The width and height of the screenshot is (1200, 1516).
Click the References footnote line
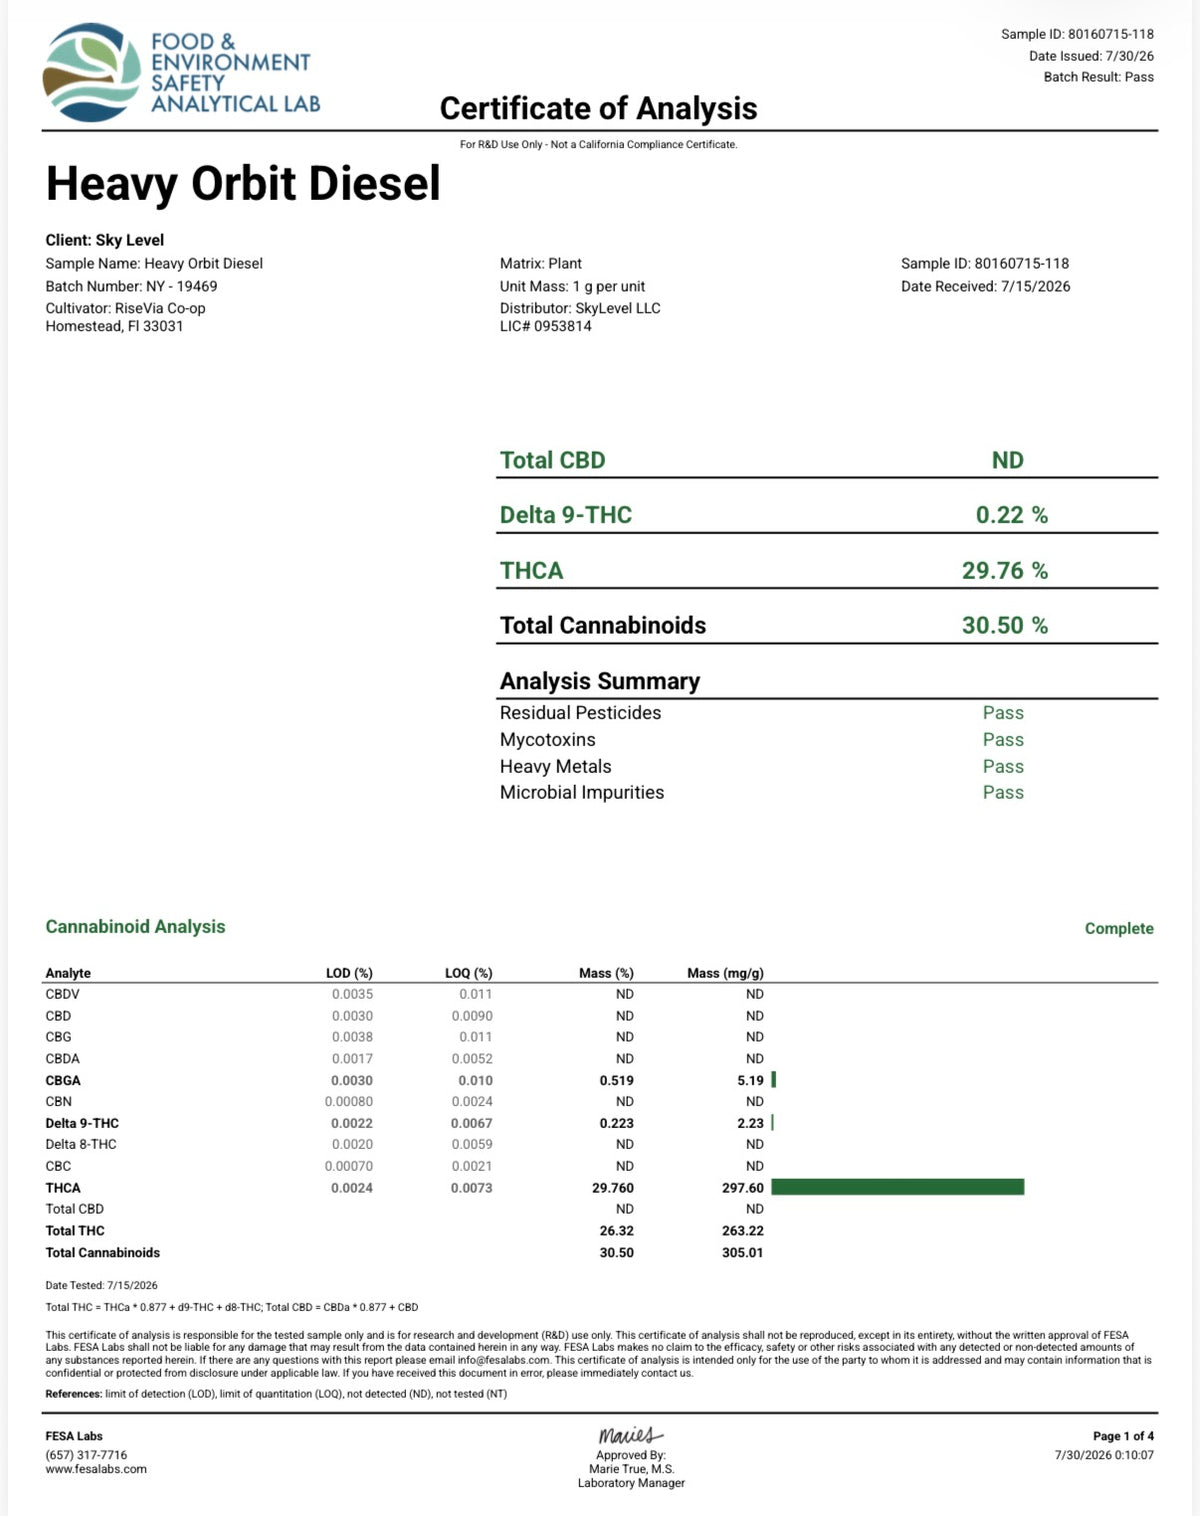coord(276,1394)
